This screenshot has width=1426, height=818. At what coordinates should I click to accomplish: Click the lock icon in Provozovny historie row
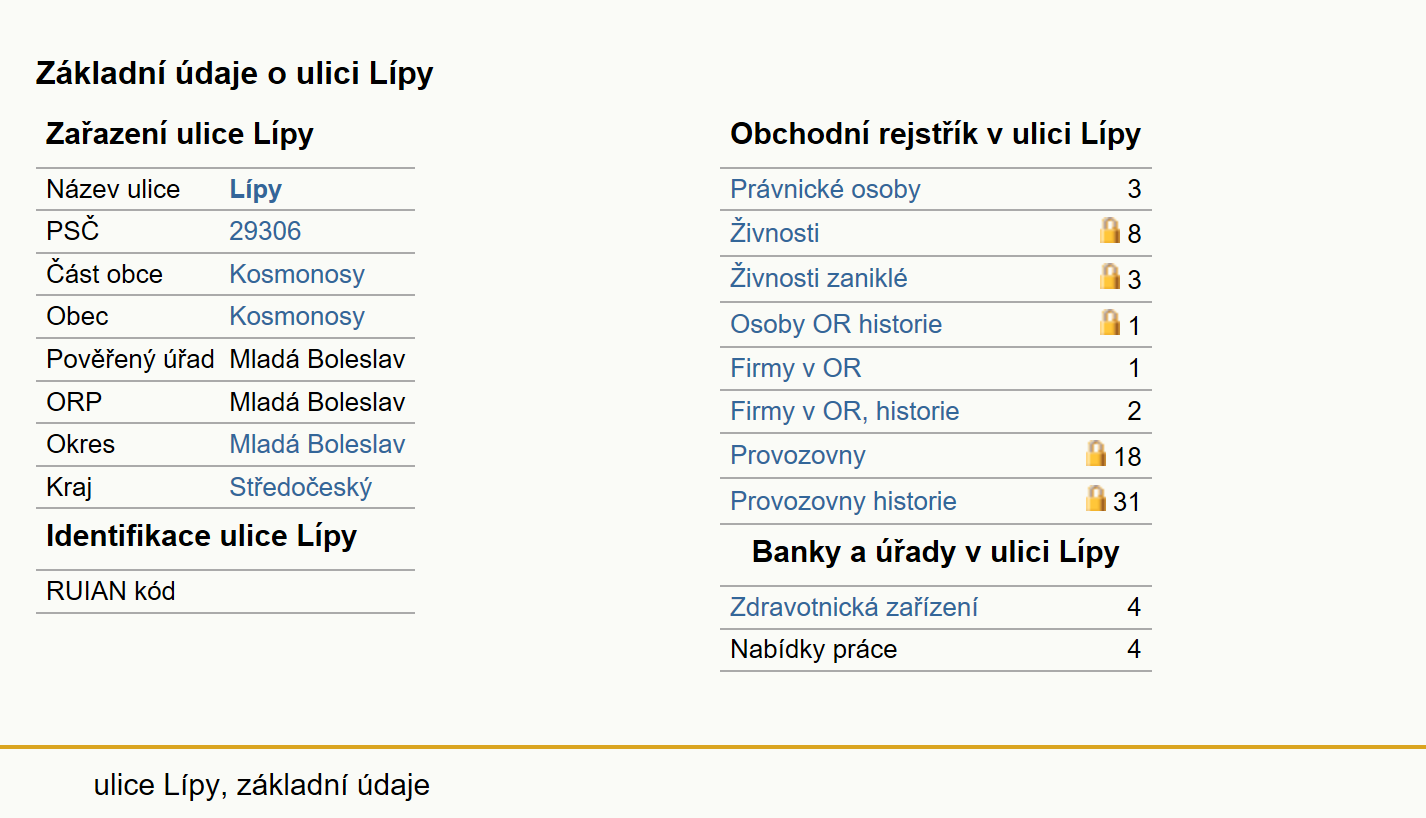1096,498
